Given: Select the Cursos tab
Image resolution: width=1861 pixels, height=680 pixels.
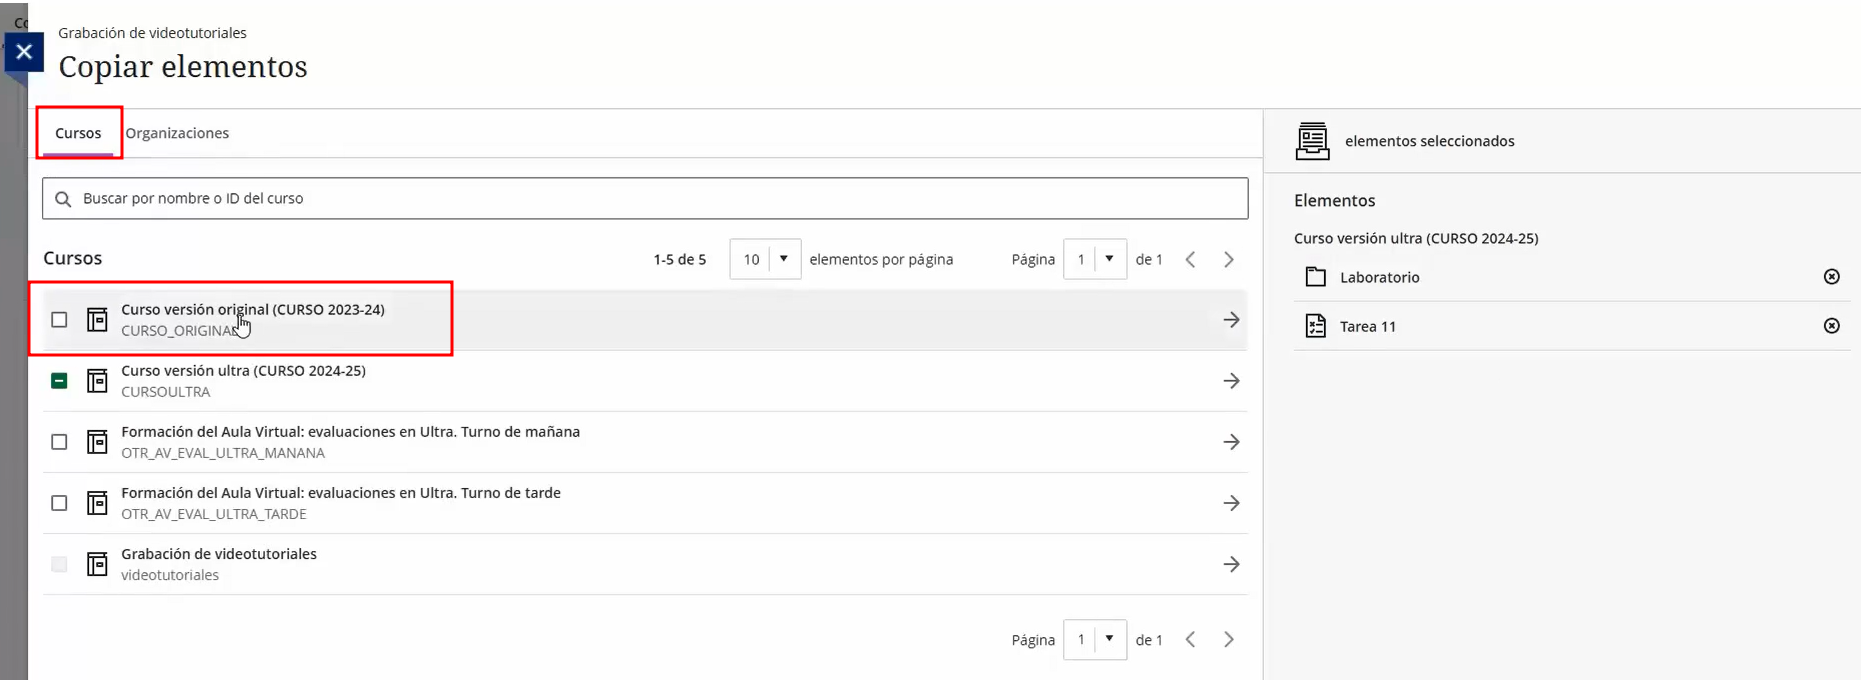Looking at the screenshot, I should point(78,133).
